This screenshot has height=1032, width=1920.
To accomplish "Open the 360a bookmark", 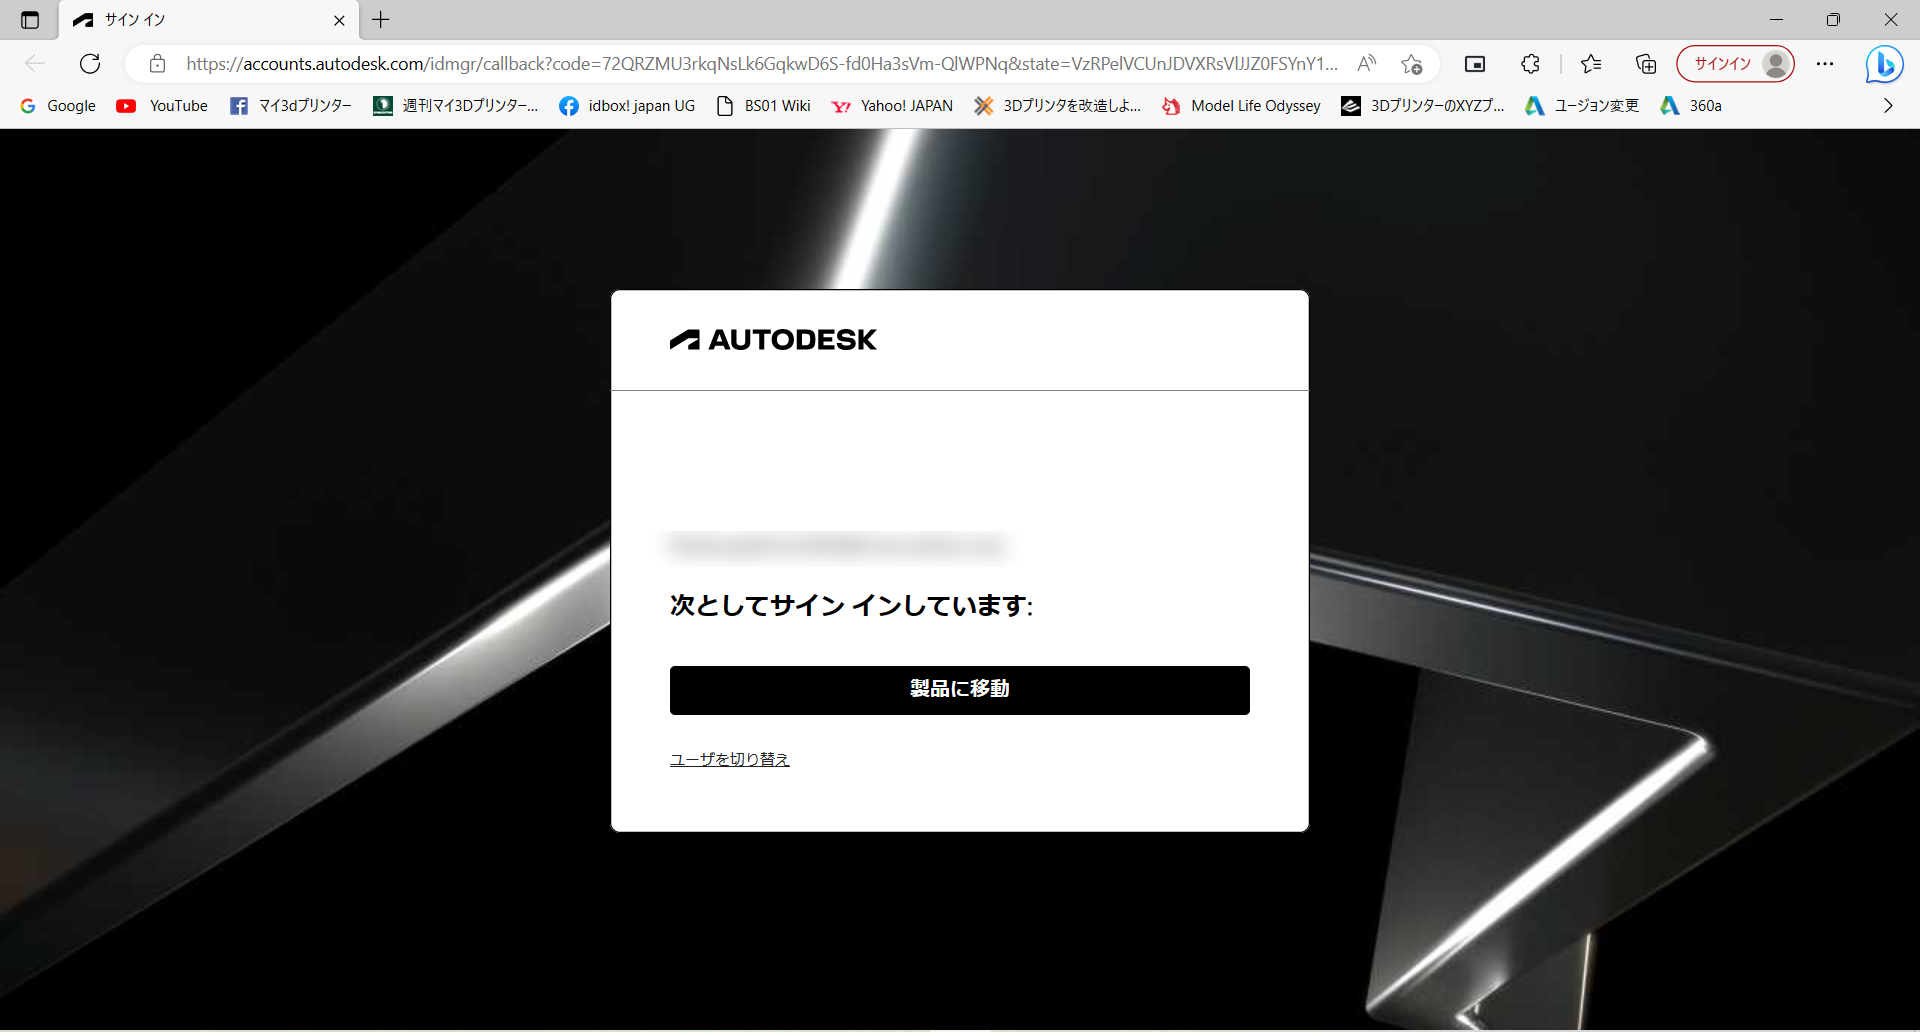I will 1691,106.
